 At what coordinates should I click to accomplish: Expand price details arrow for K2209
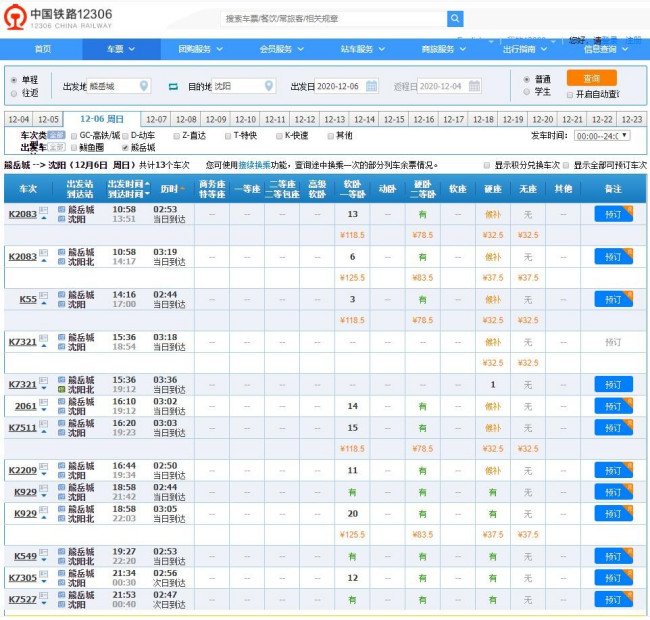(x=44, y=475)
